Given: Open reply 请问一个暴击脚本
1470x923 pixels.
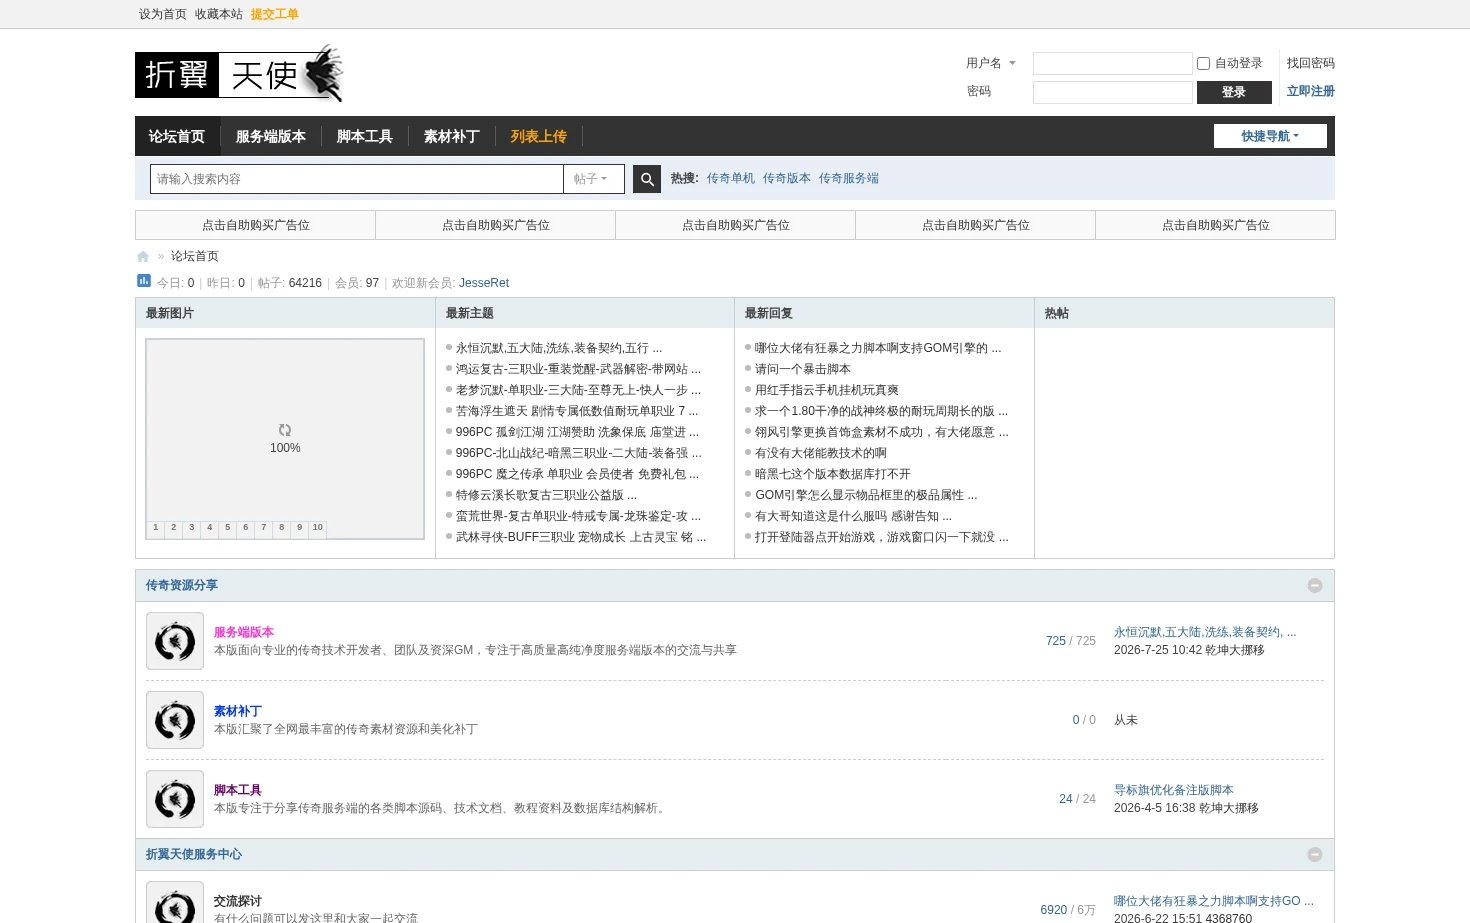Looking at the screenshot, I should tap(803, 369).
